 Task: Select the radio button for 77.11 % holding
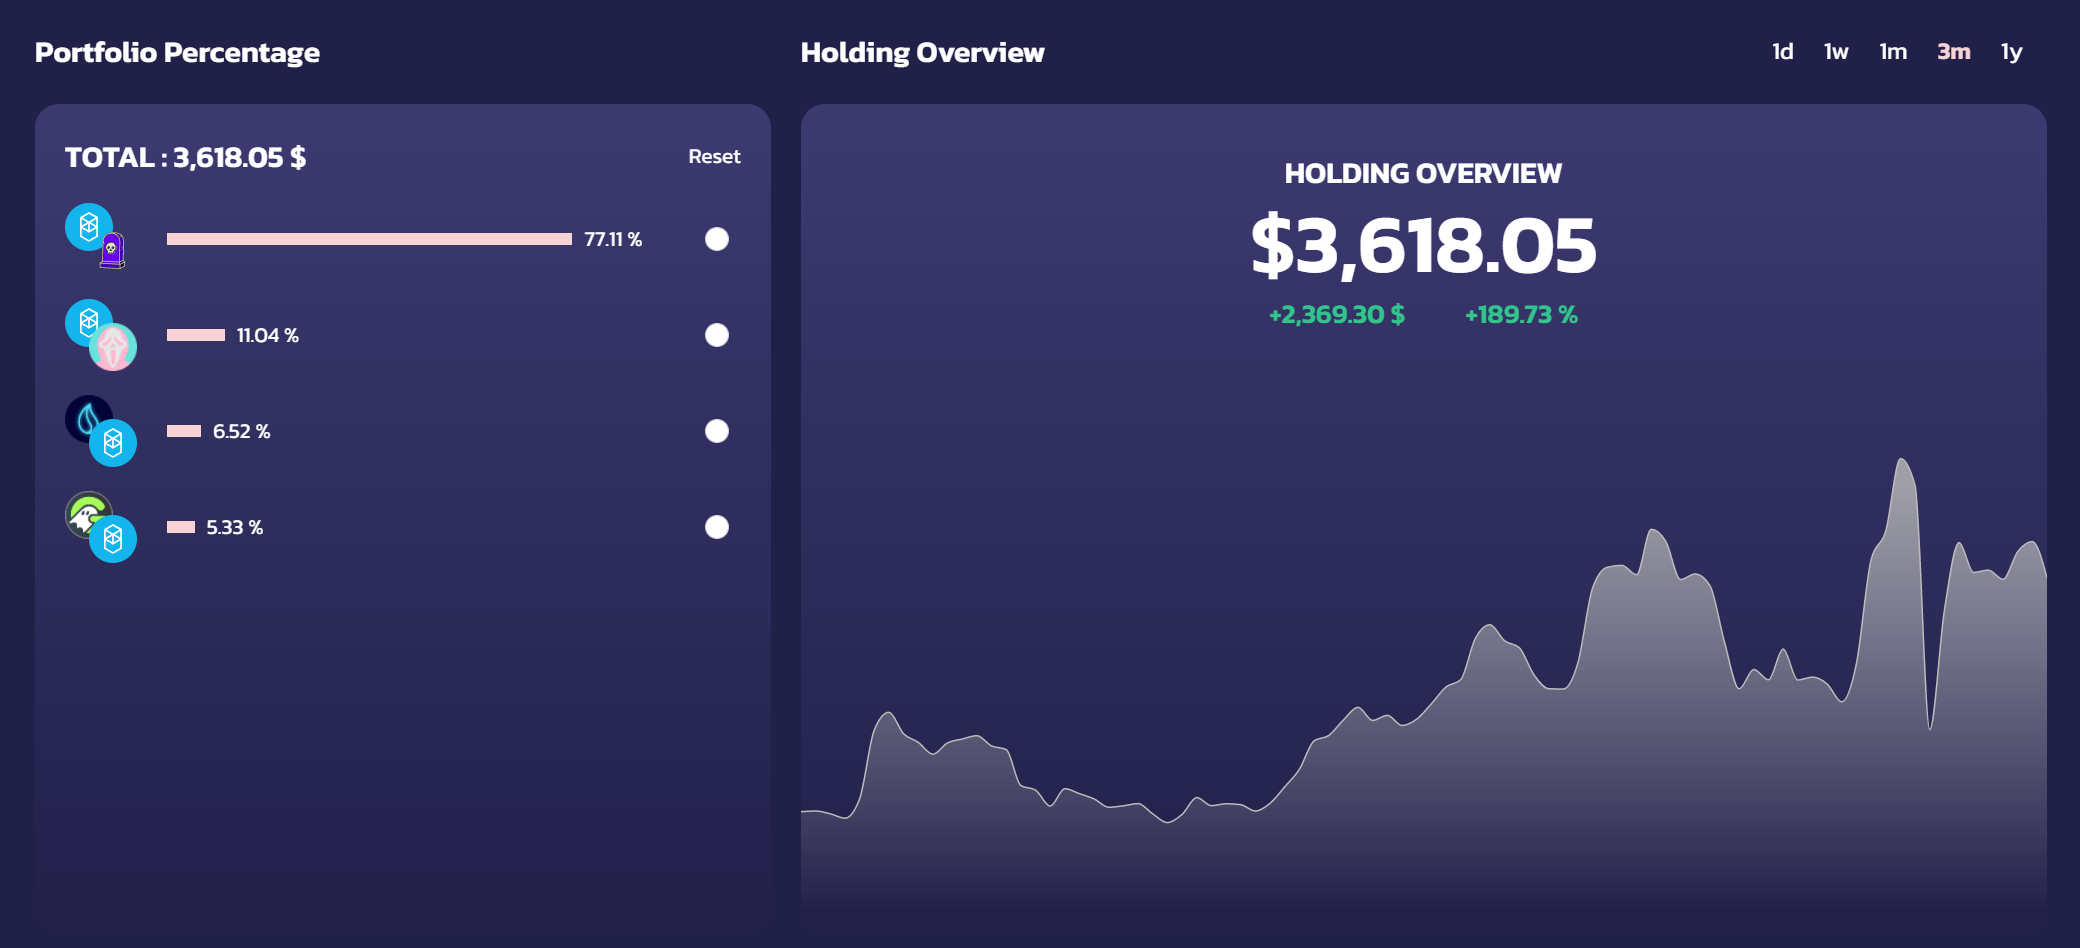tap(717, 239)
